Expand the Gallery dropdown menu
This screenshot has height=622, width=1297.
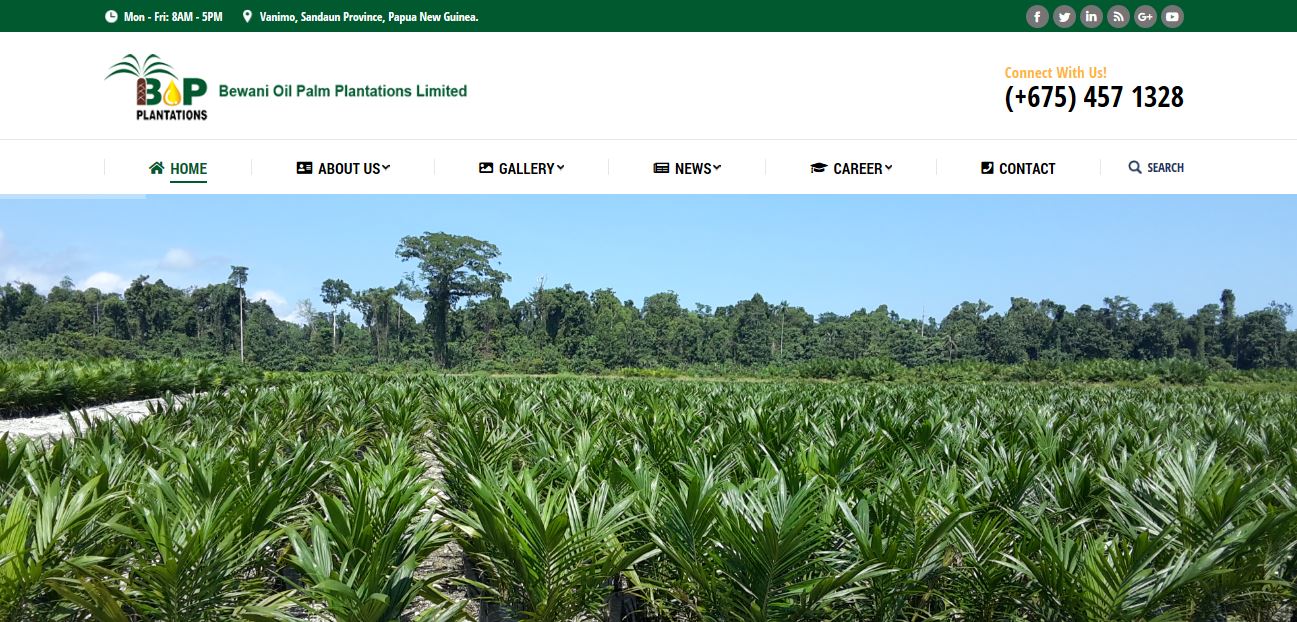coord(521,168)
